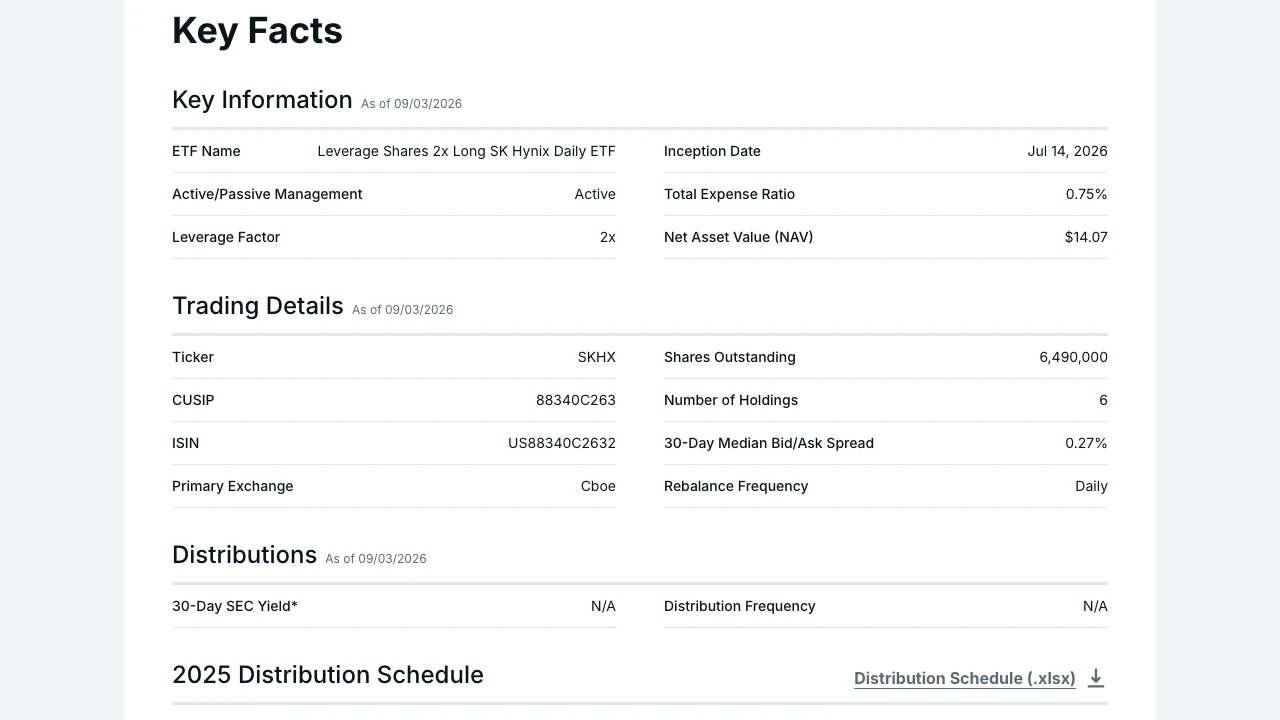Select the 0.75% expense ratio value
1280x720 pixels.
tap(1086, 194)
